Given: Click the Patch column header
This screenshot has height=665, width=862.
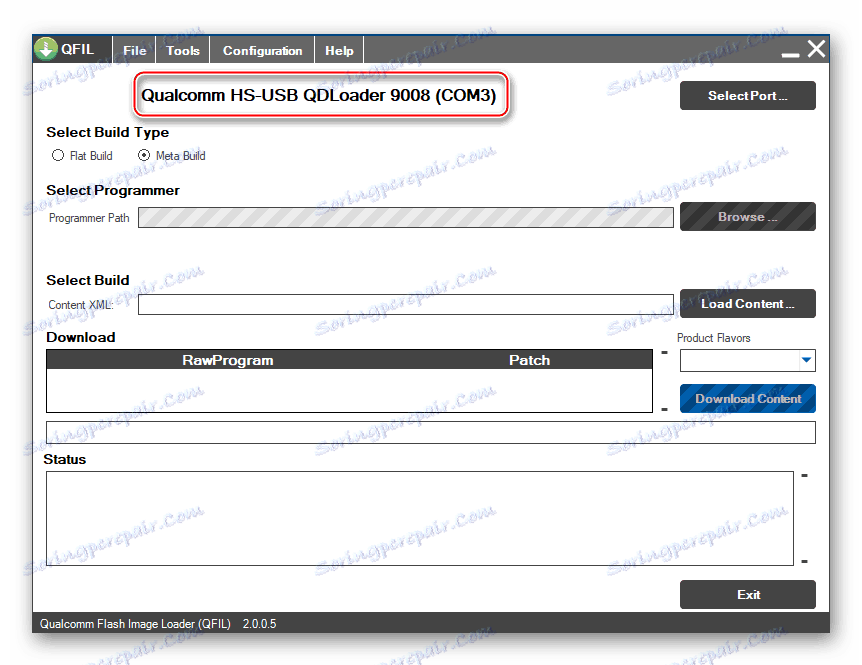Looking at the screenshot, I should click(529, 360).
